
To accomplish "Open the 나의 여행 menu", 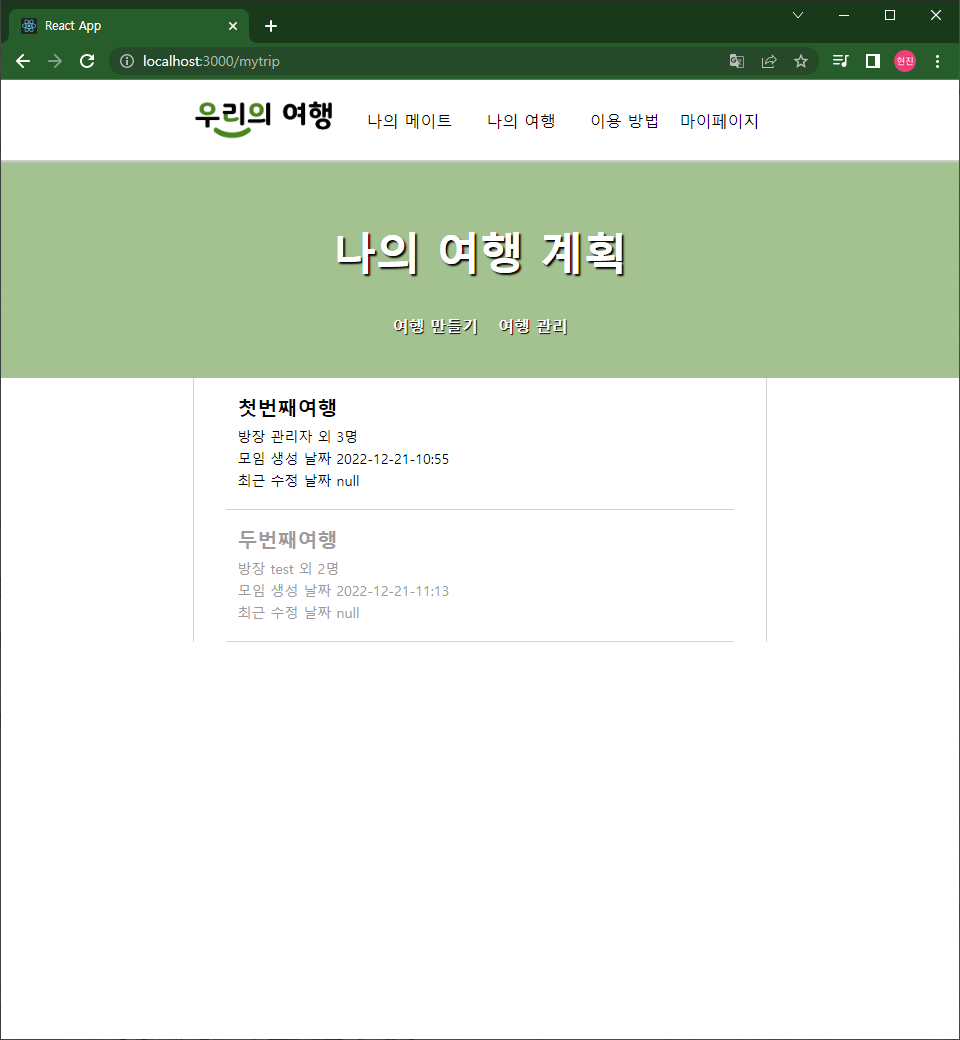I will 521,121.
